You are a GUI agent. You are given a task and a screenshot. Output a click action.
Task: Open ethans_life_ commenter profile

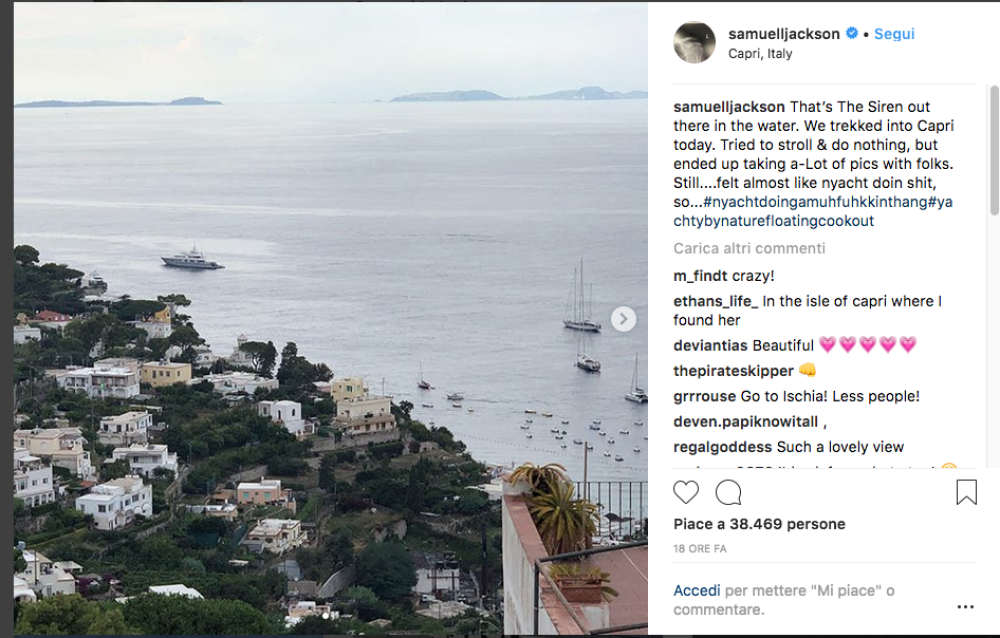716,301
